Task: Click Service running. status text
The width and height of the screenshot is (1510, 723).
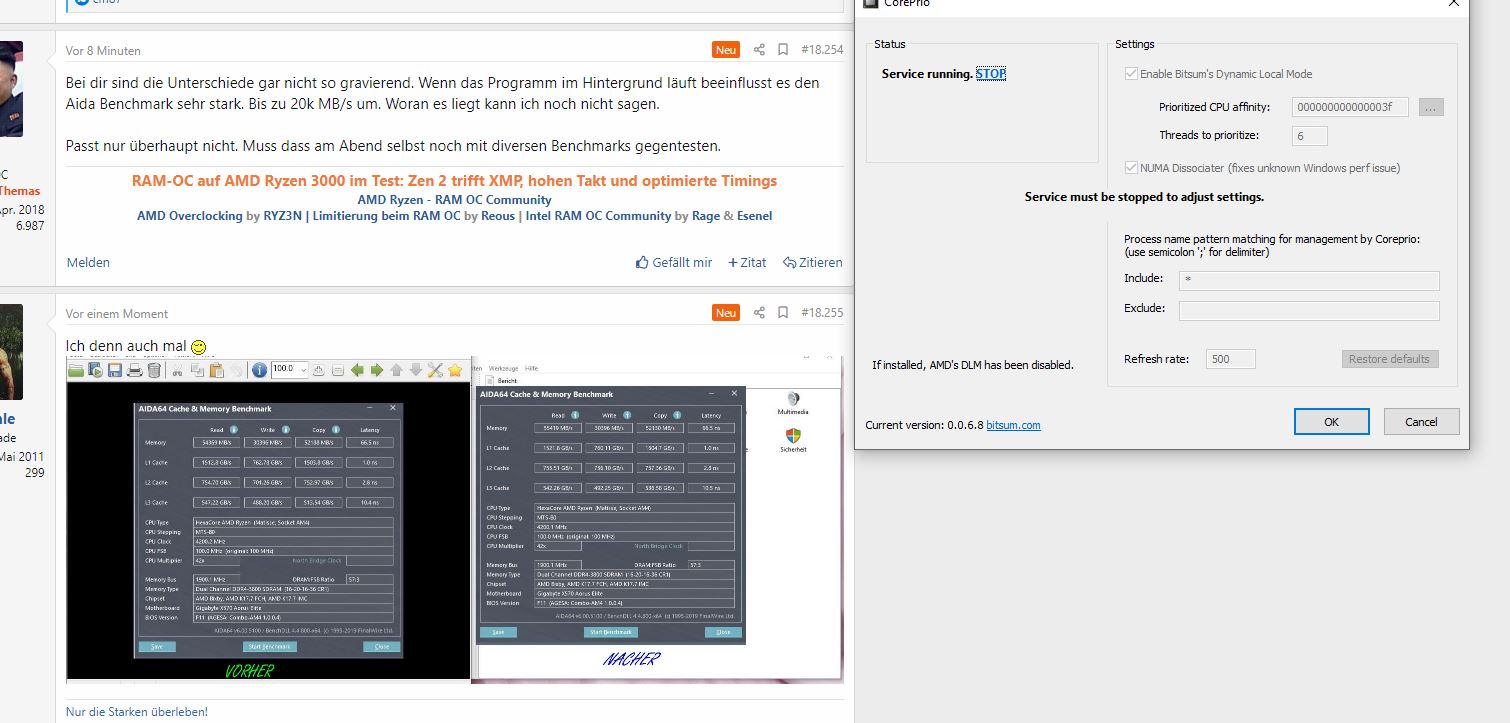Action: (927, 74)
